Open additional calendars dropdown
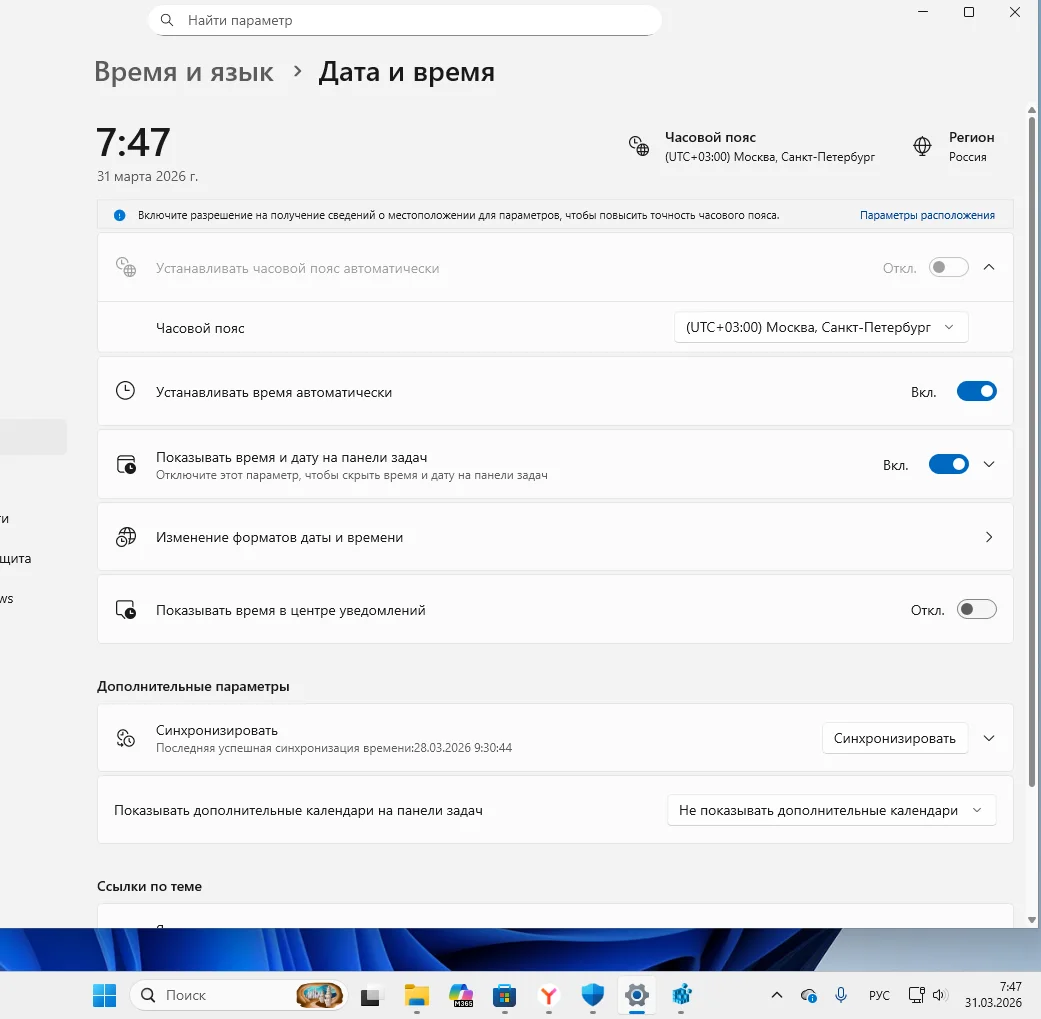The height and width of the screenshot is (1019, 1041). [x=830, y=810]
